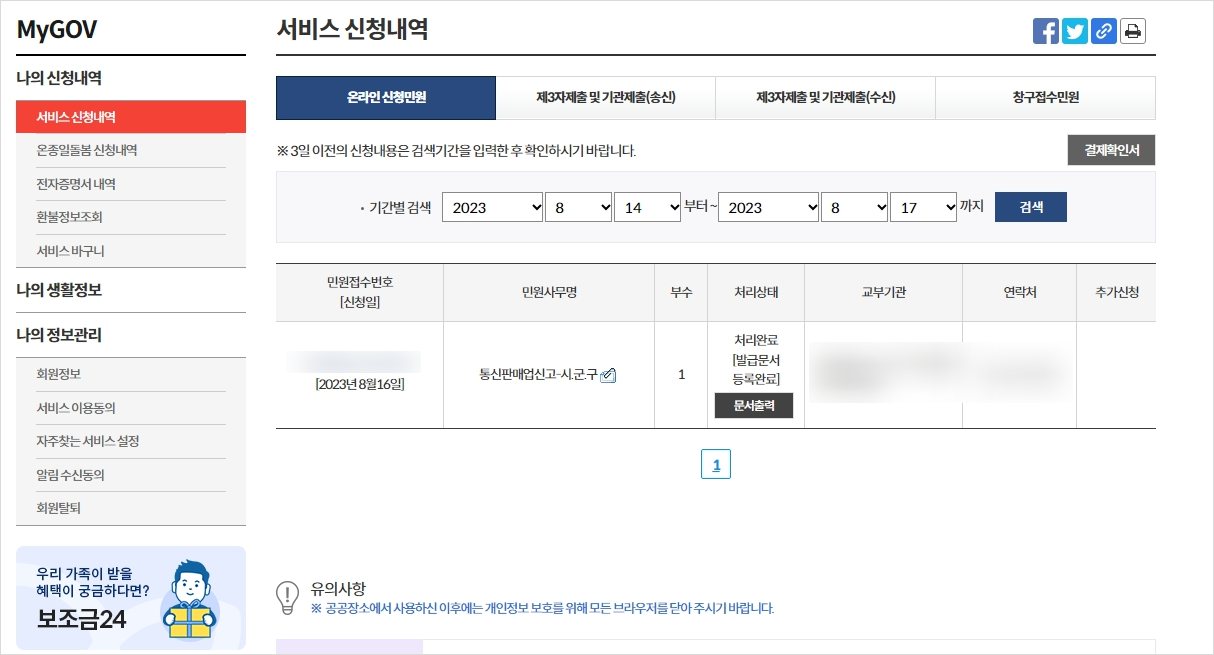Copy the page URL using link icon
The width and height of the screenshot is (1214, 655).
pos(1103,30)
